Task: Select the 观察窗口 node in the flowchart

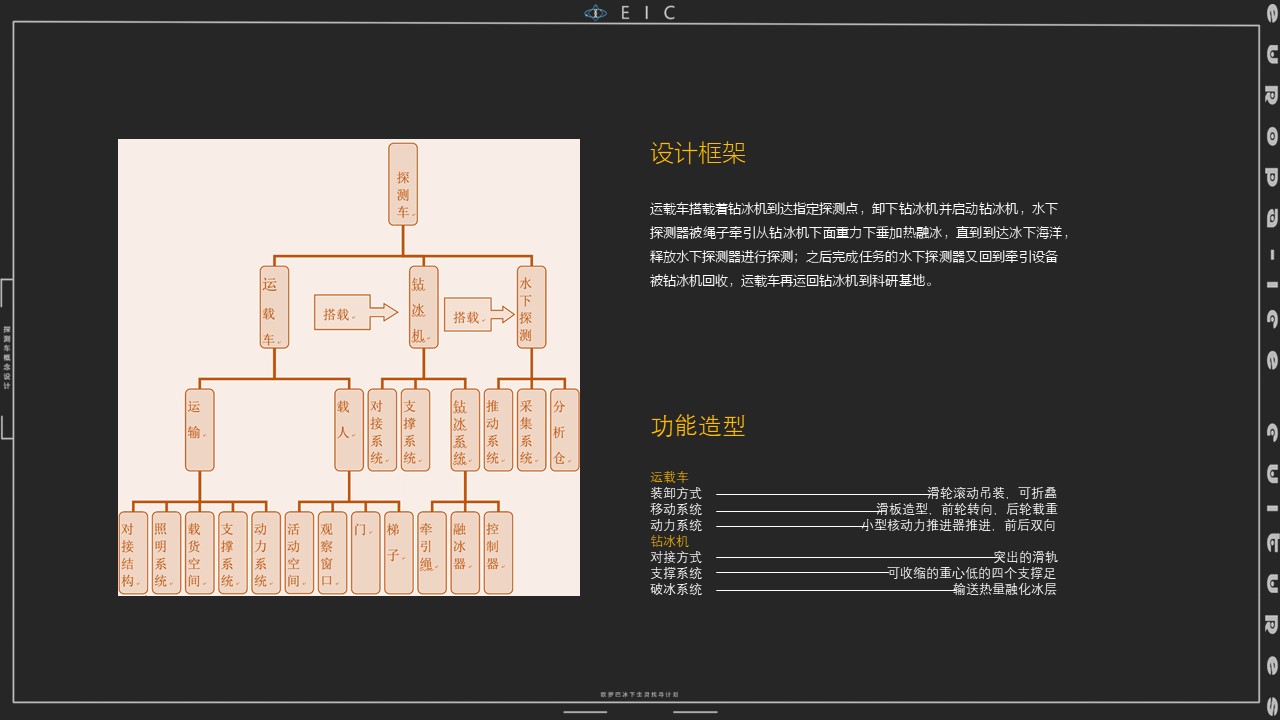Action: (331, 551)
